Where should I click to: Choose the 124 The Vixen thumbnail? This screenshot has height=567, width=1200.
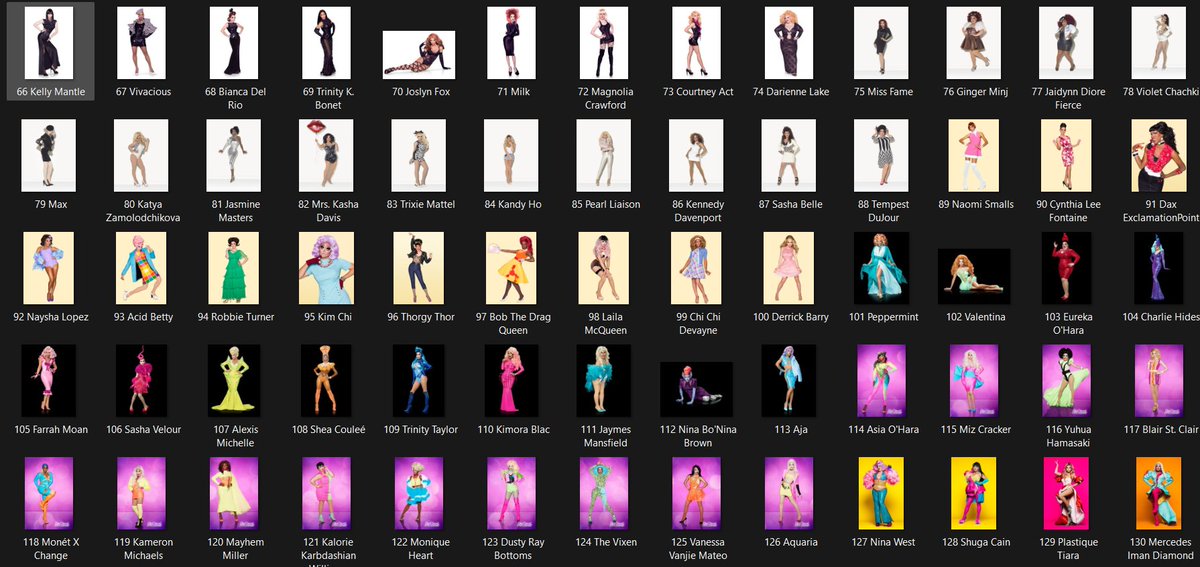pyautogui.click(x=604, y=493)
